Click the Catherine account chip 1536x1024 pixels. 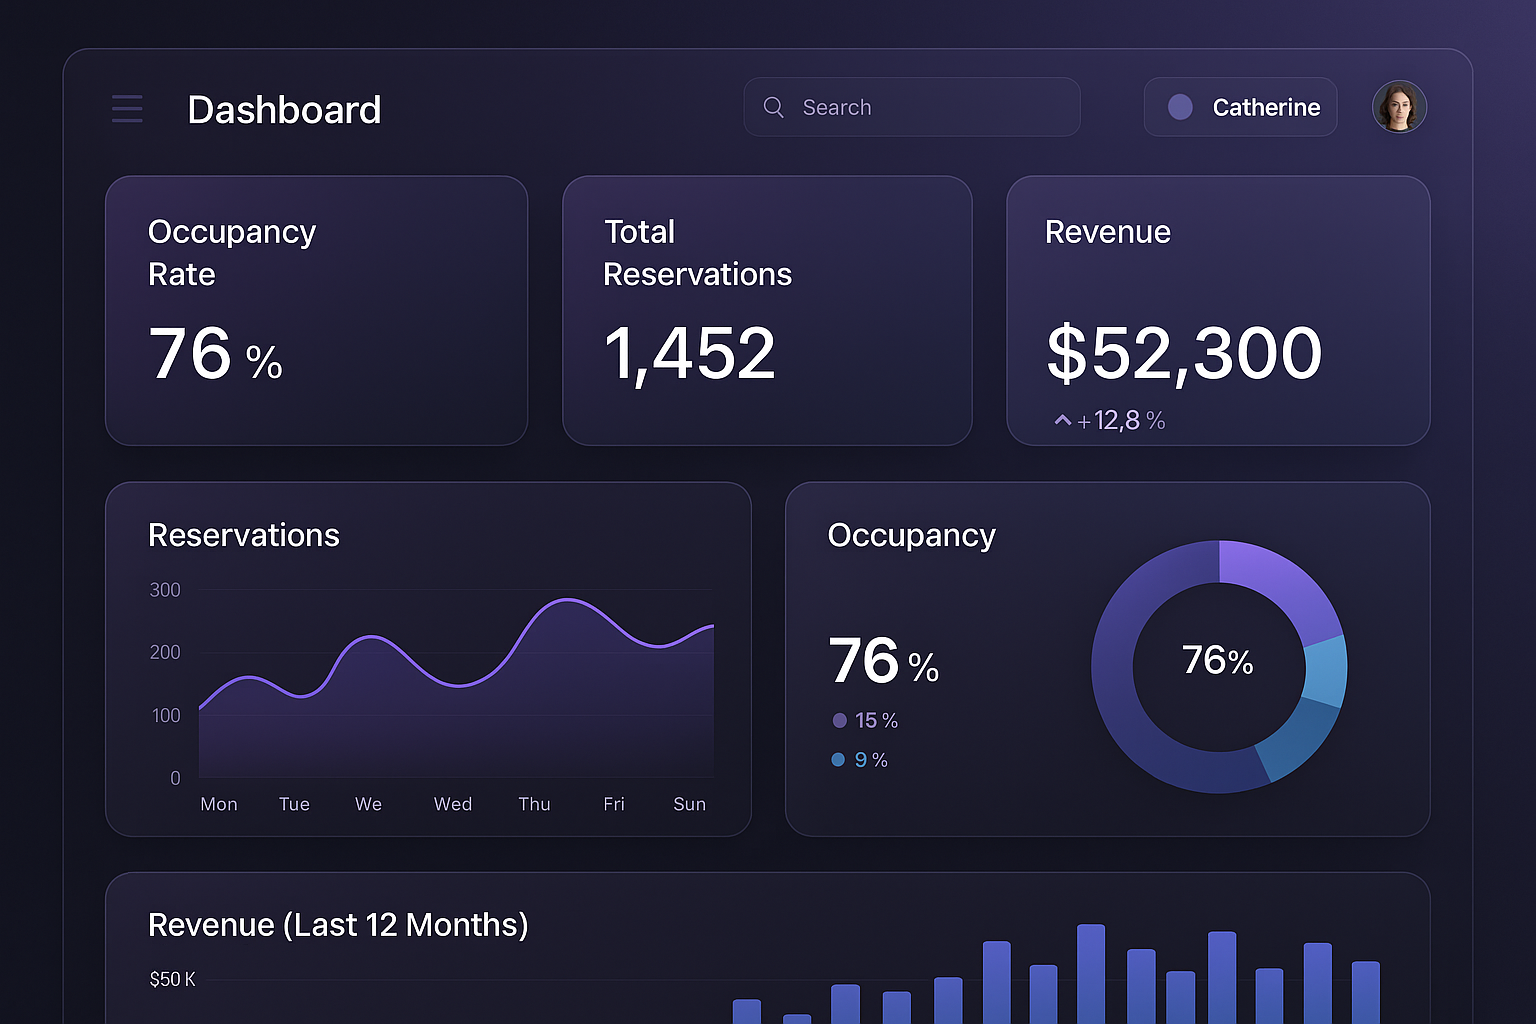1240,107
